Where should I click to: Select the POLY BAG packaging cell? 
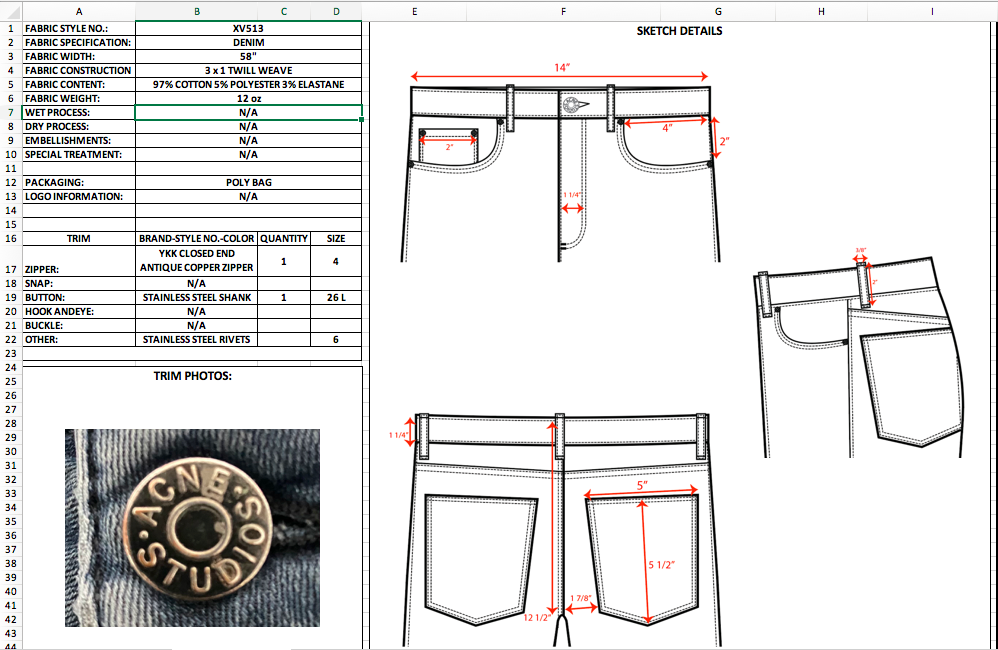point(248,183)
